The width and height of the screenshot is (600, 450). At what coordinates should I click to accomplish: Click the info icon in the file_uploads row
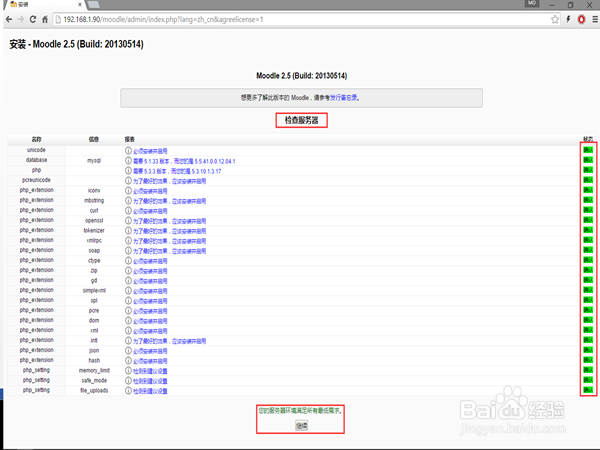click(129, 391)
